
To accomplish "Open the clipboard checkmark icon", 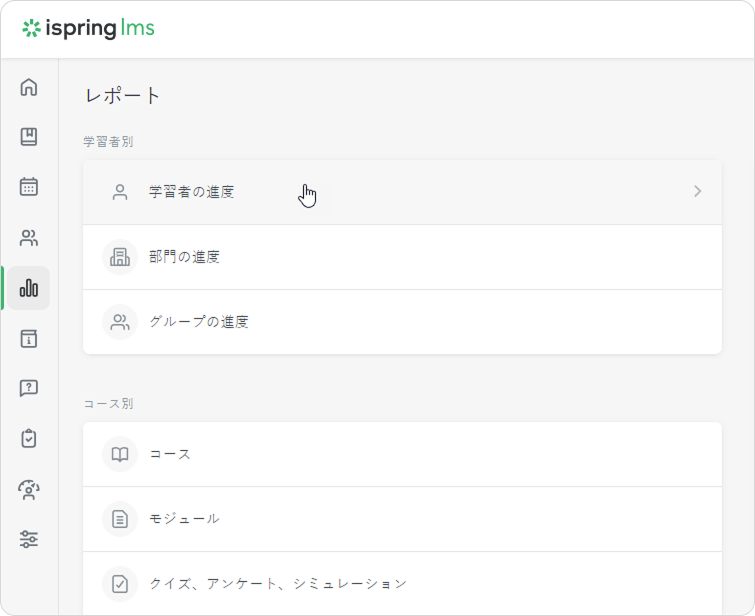I will tap(29, 438).
